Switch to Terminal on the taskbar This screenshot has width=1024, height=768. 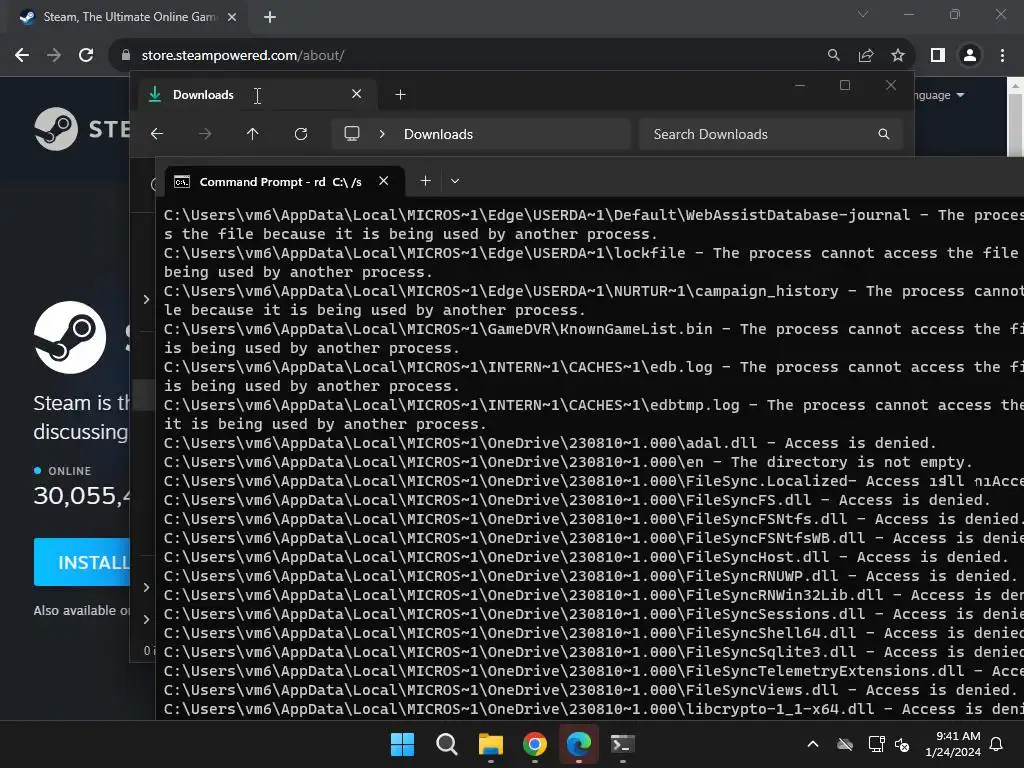coord(622,744)
